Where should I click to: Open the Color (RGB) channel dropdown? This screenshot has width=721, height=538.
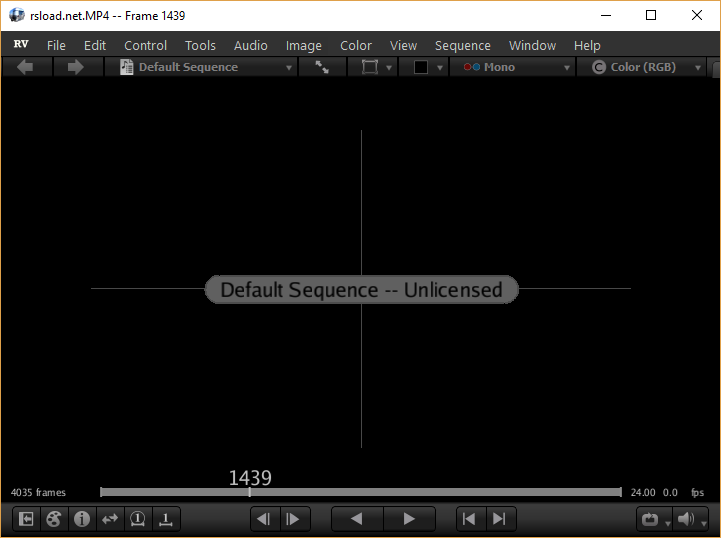point(641,67)
